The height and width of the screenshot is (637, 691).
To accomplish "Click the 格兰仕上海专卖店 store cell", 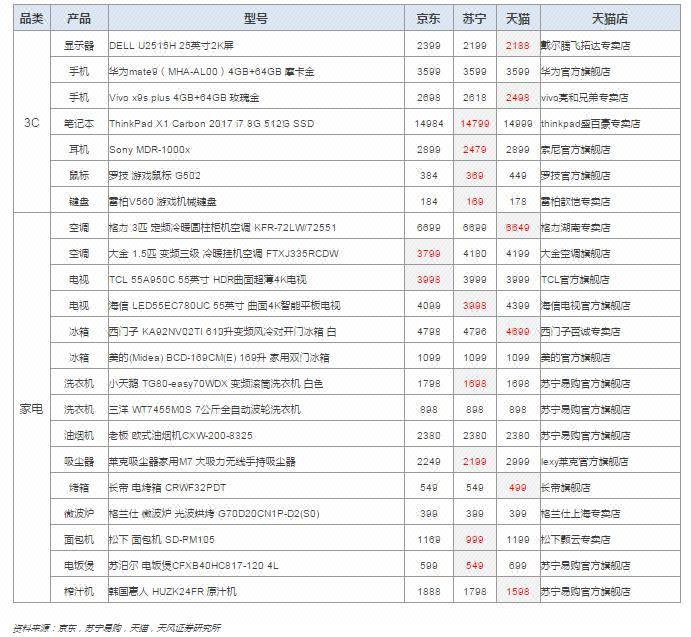I will coord(610,514).
